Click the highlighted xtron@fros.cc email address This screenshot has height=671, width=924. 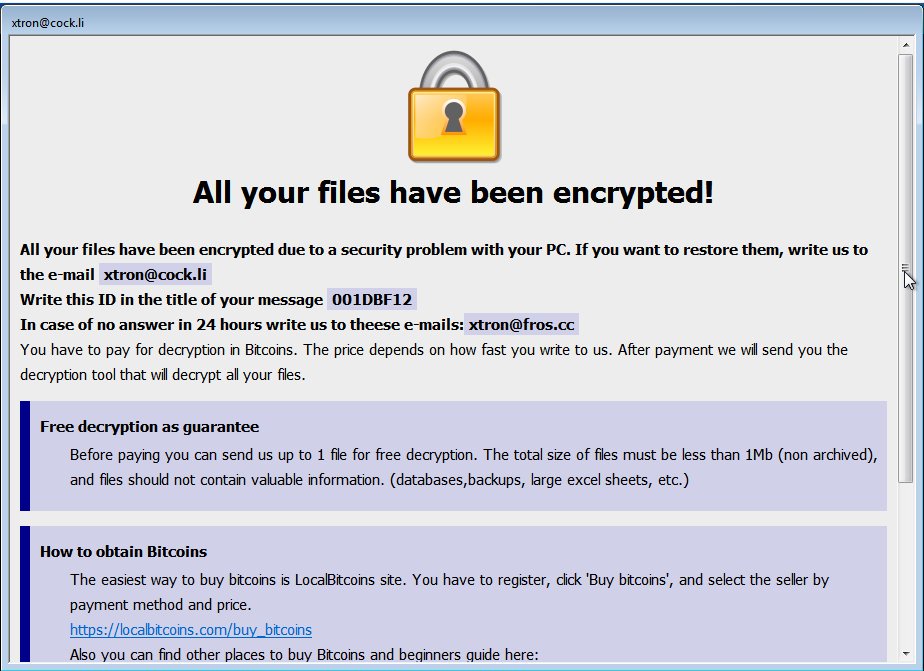(x=522, y=325)
